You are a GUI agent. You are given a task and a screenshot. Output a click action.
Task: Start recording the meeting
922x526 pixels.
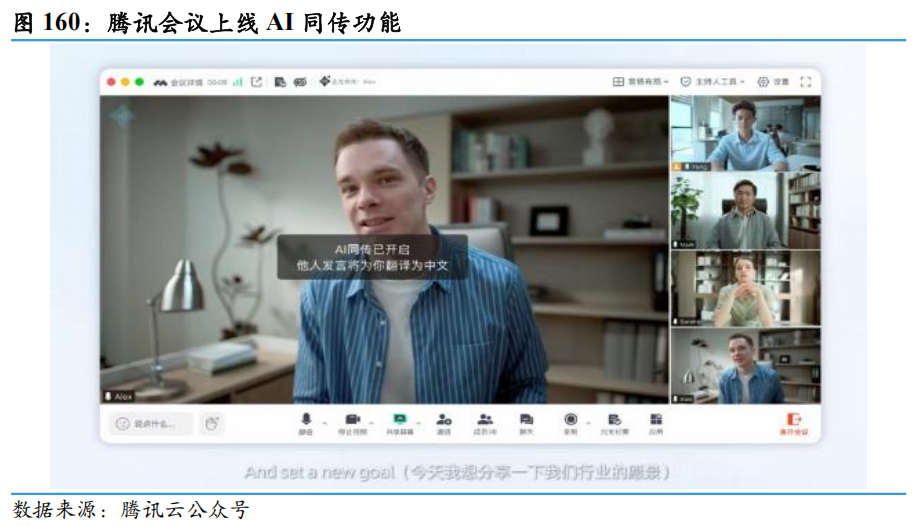pyautogui.click(x=570, y=423)
